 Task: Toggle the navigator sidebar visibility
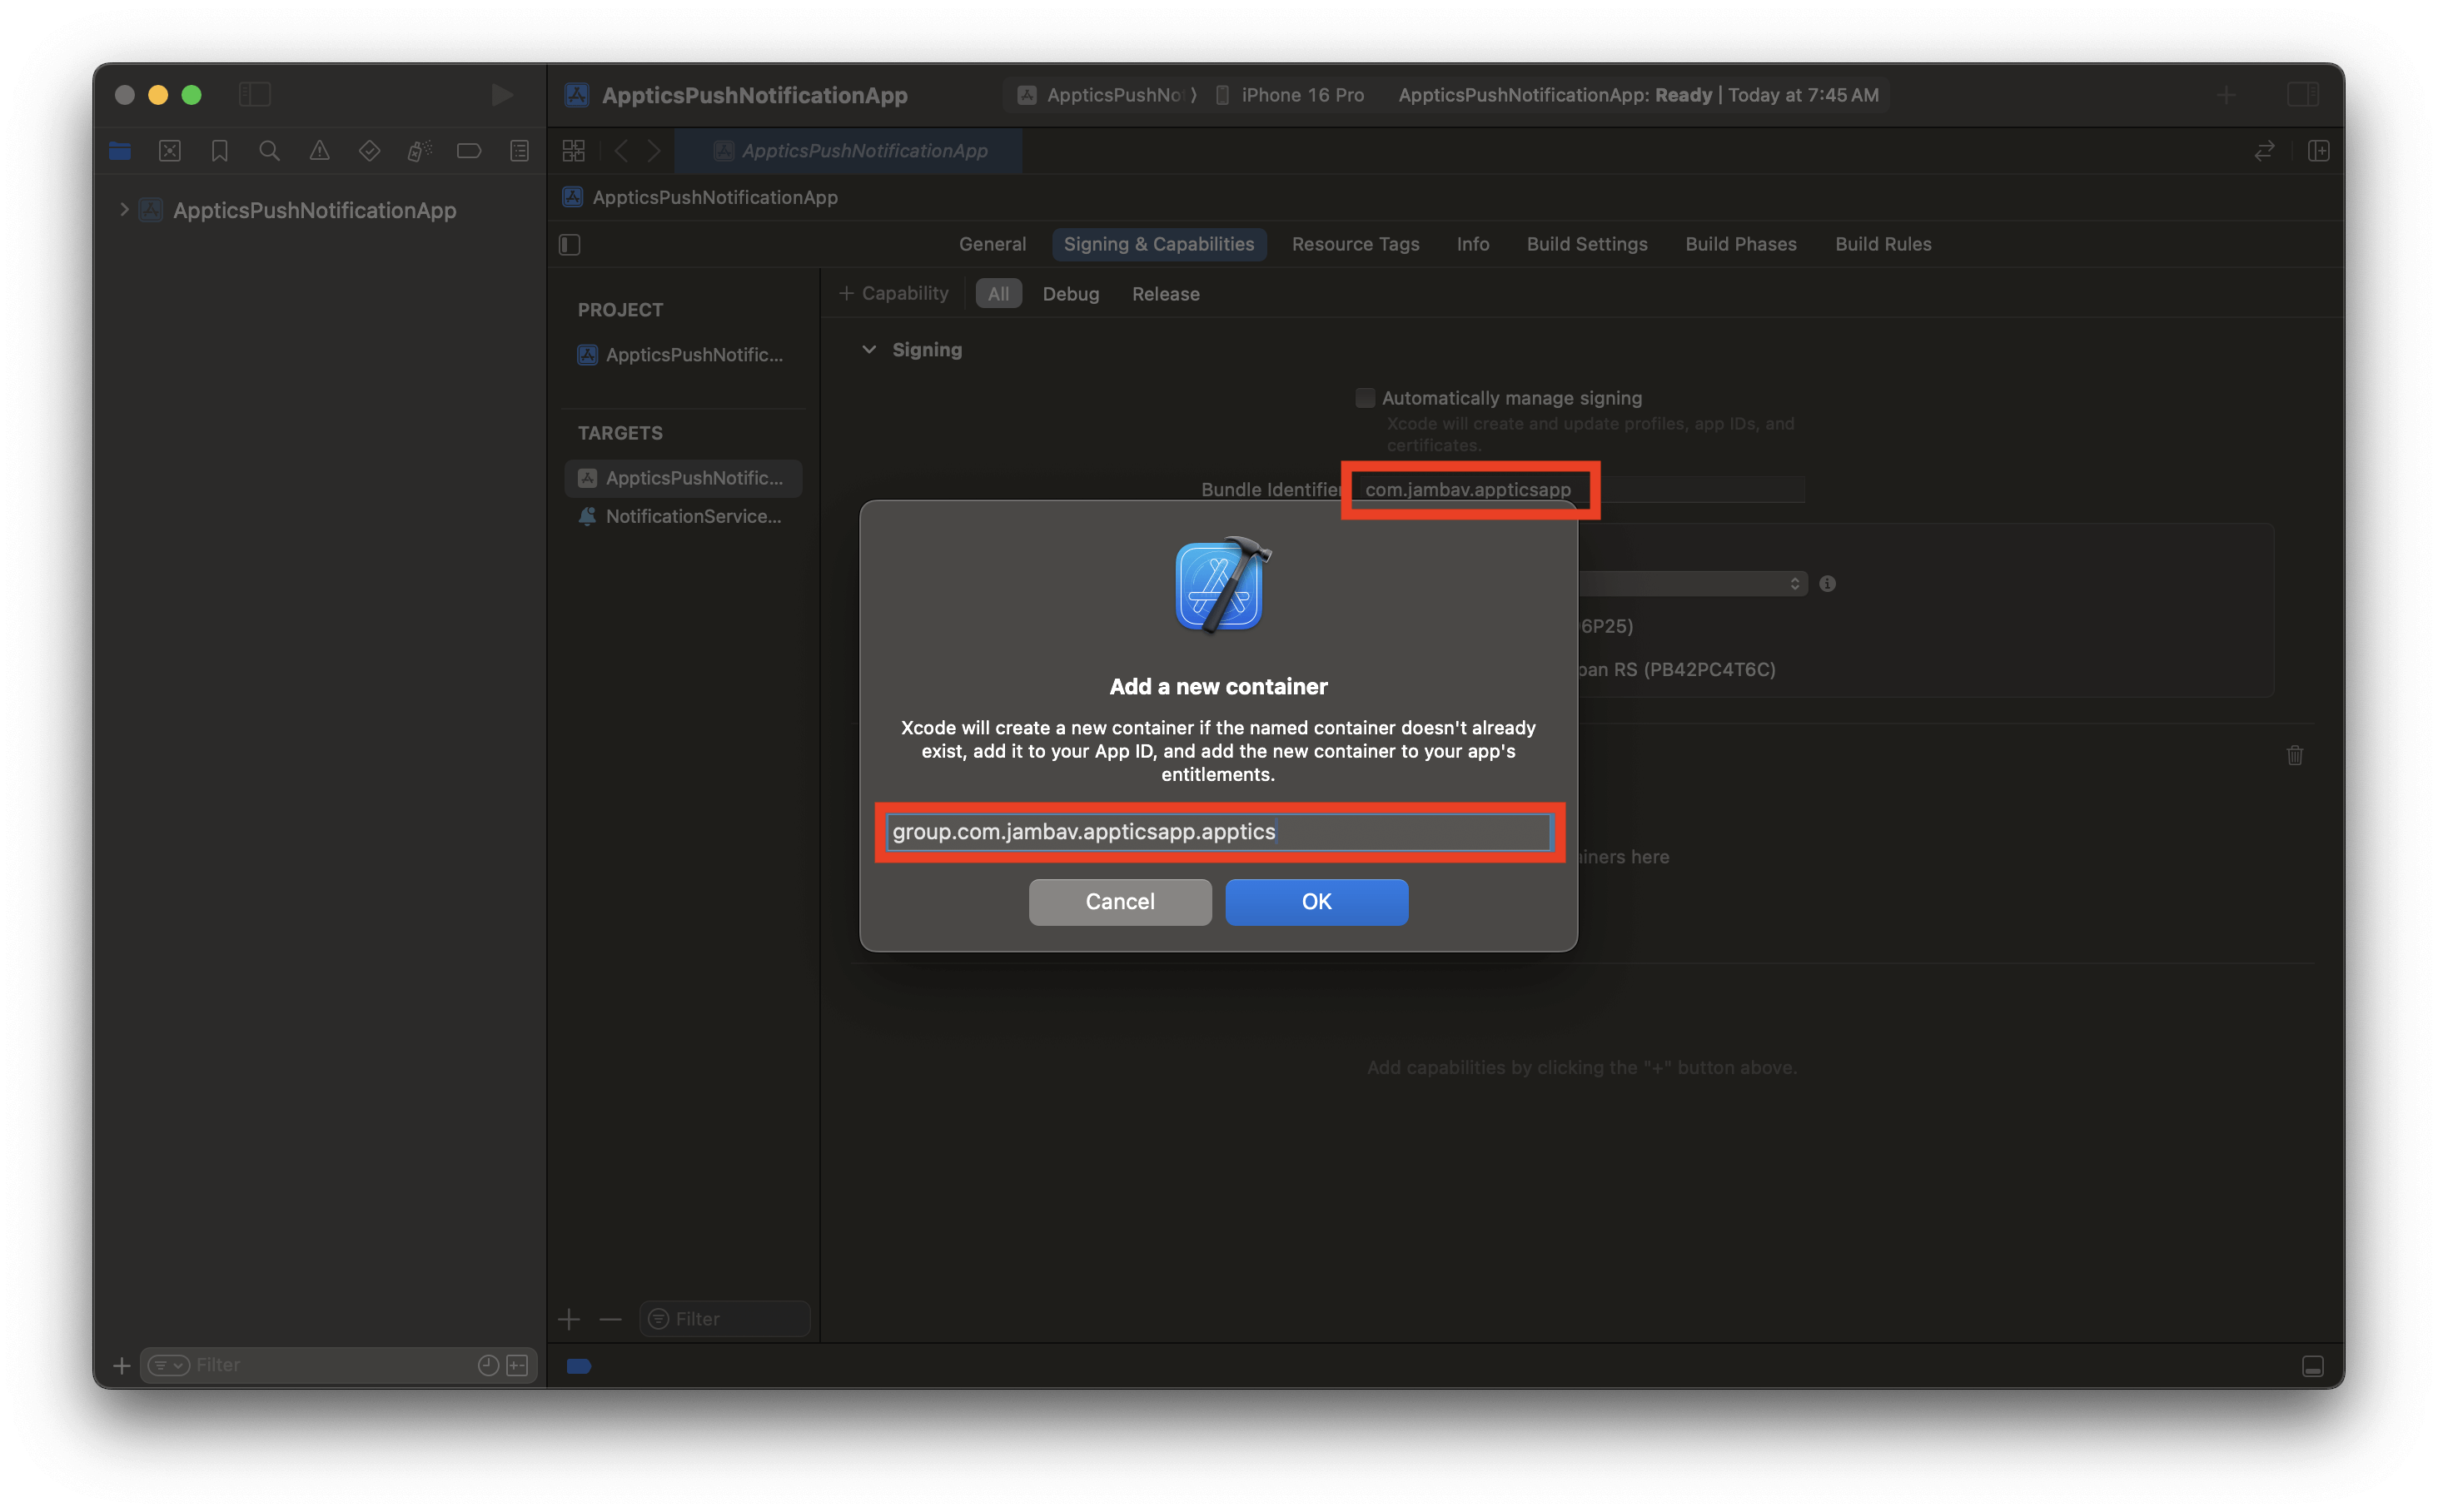tap(255, 95)
